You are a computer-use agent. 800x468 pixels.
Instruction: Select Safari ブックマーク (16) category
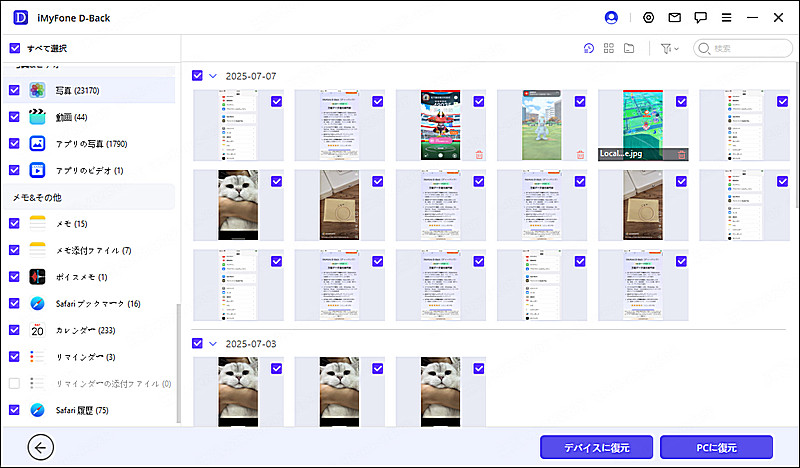point(84,303)
